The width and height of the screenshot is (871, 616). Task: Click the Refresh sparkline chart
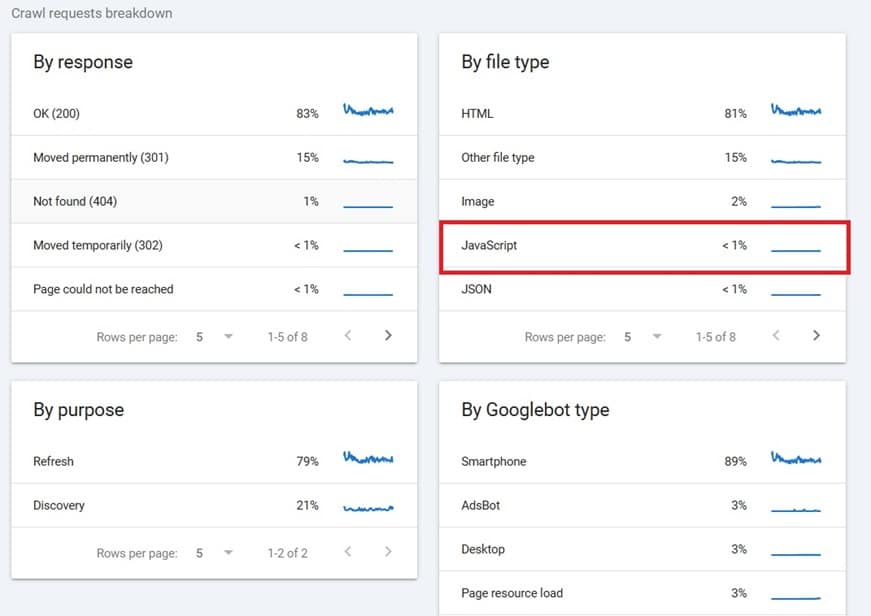(x=367, y=459)
